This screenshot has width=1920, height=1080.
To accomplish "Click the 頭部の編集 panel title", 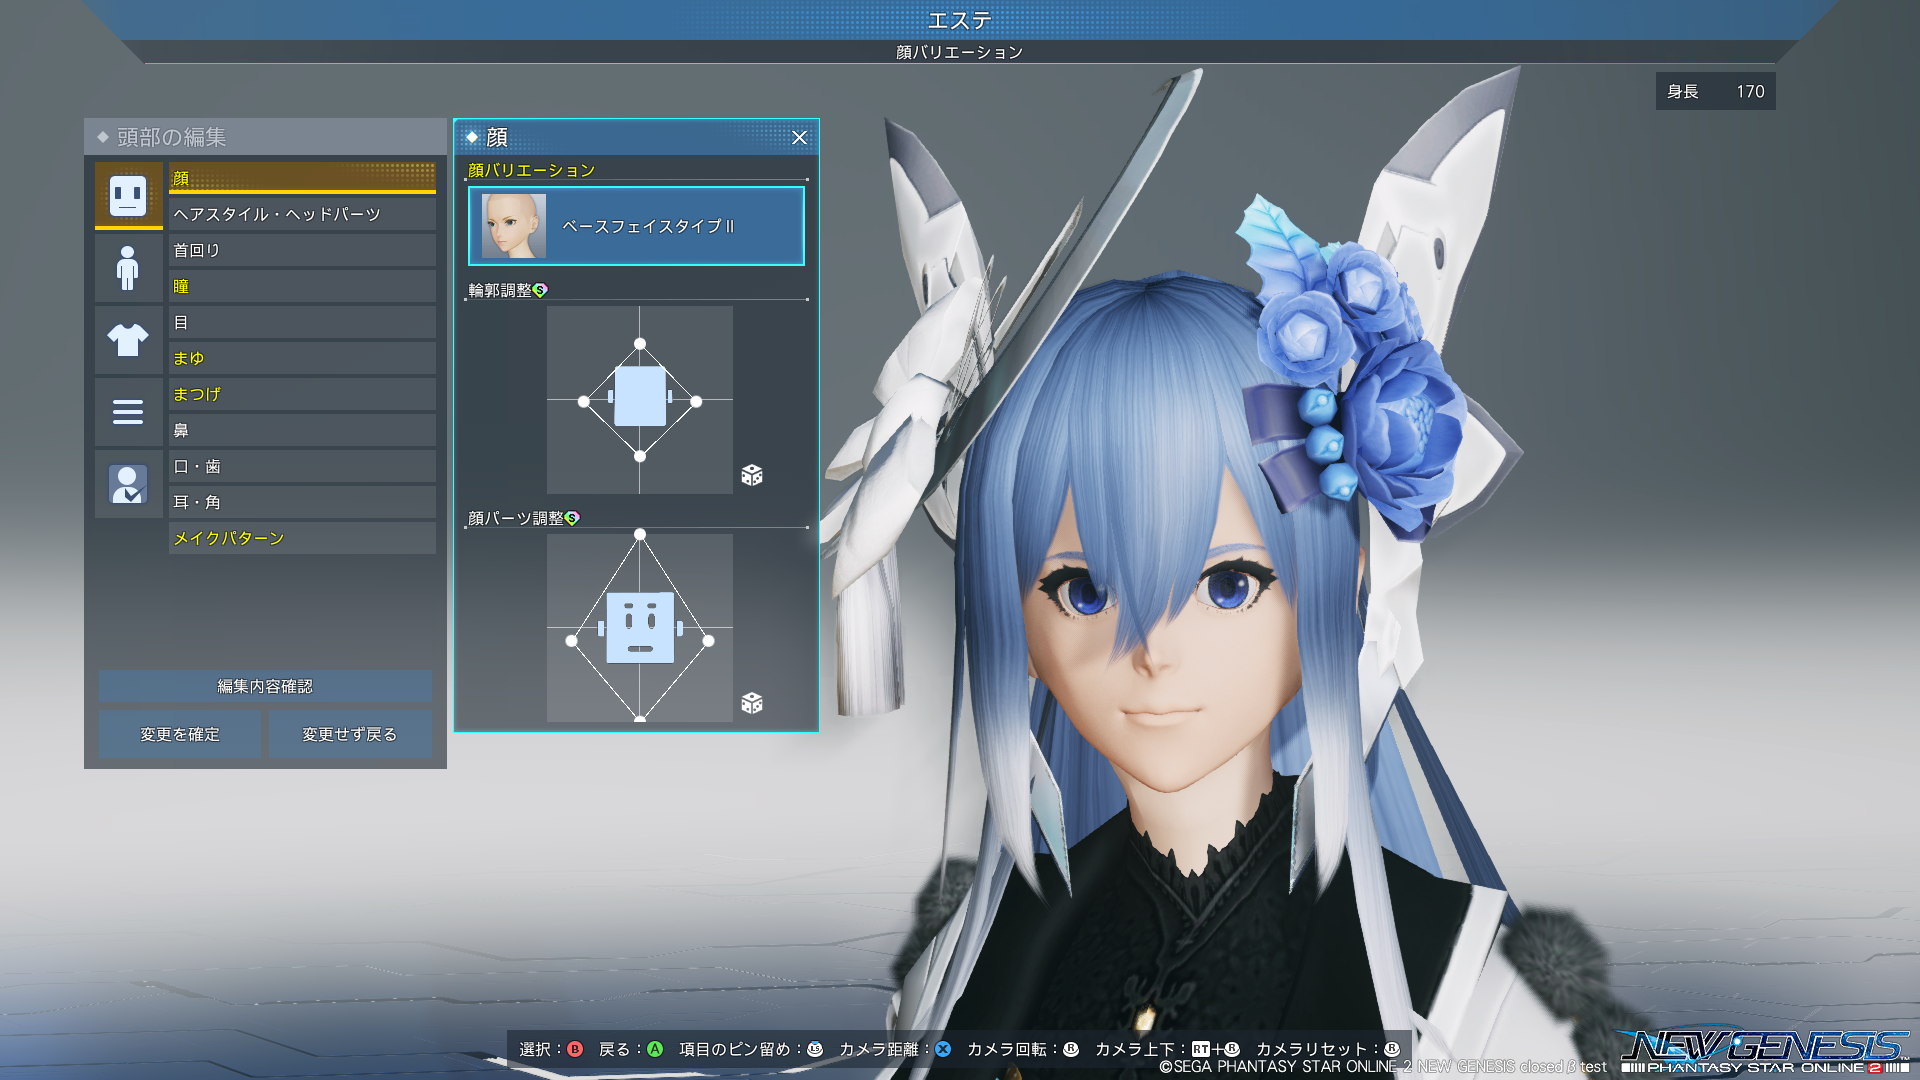I will coord(172,137).
